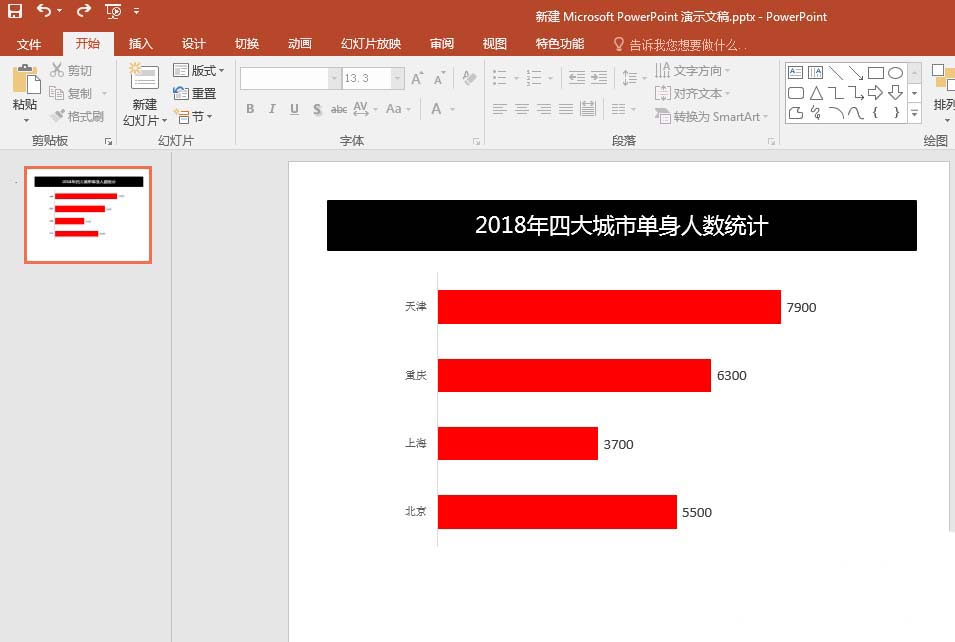The width and height of the screenshot is (955, 642).
Task: Open the Customize Quick Access Toolbar arrow
Action: tap(136, 11)
